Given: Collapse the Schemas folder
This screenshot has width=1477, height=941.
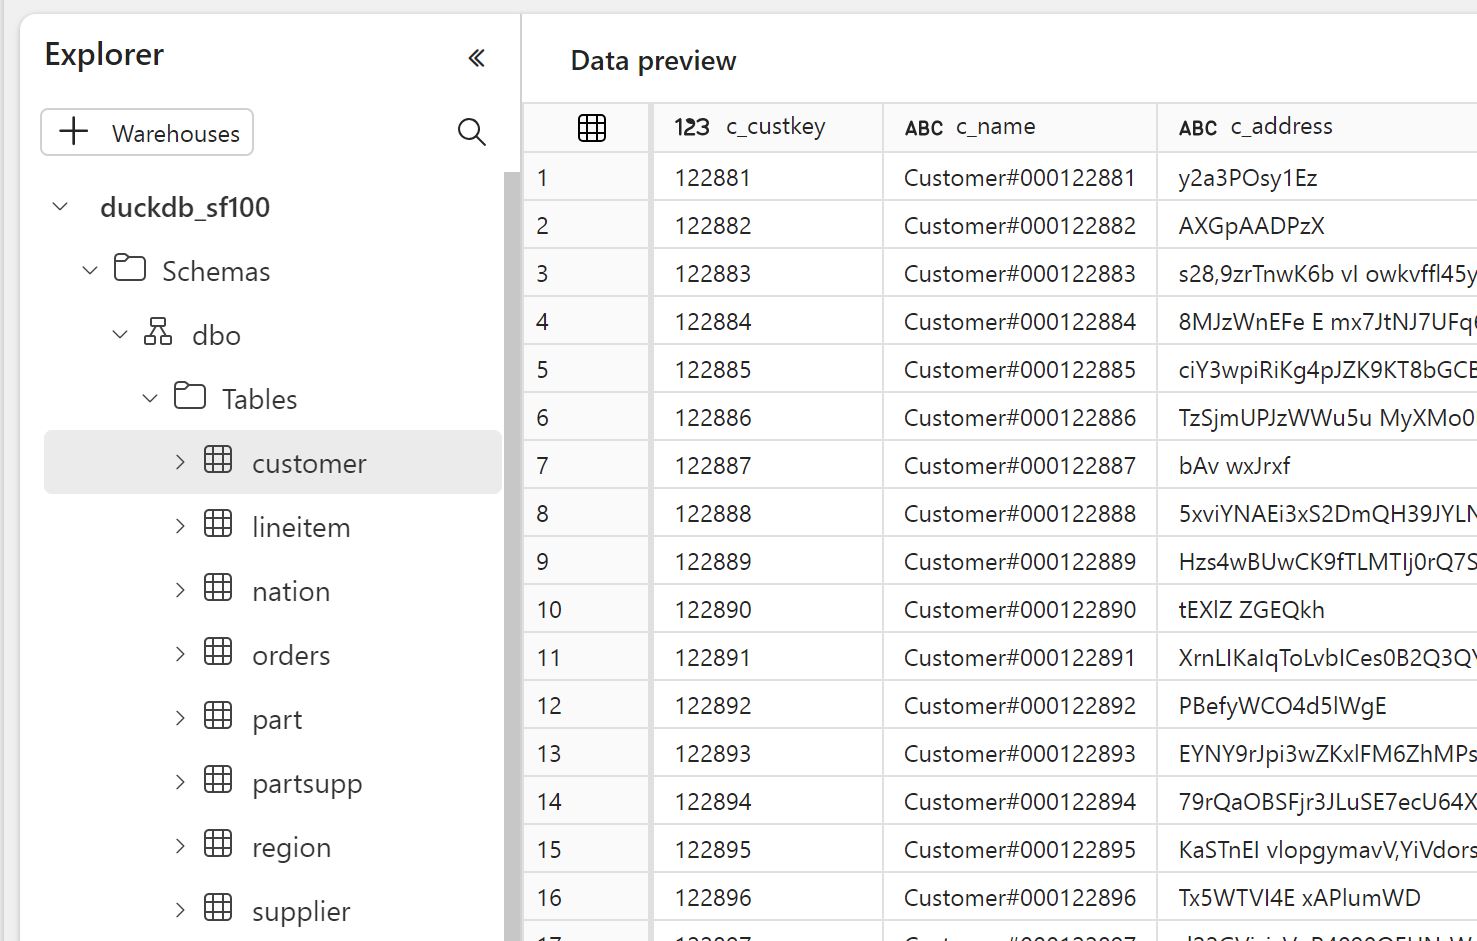Looking at the screenshot, I should pos(89,270).
